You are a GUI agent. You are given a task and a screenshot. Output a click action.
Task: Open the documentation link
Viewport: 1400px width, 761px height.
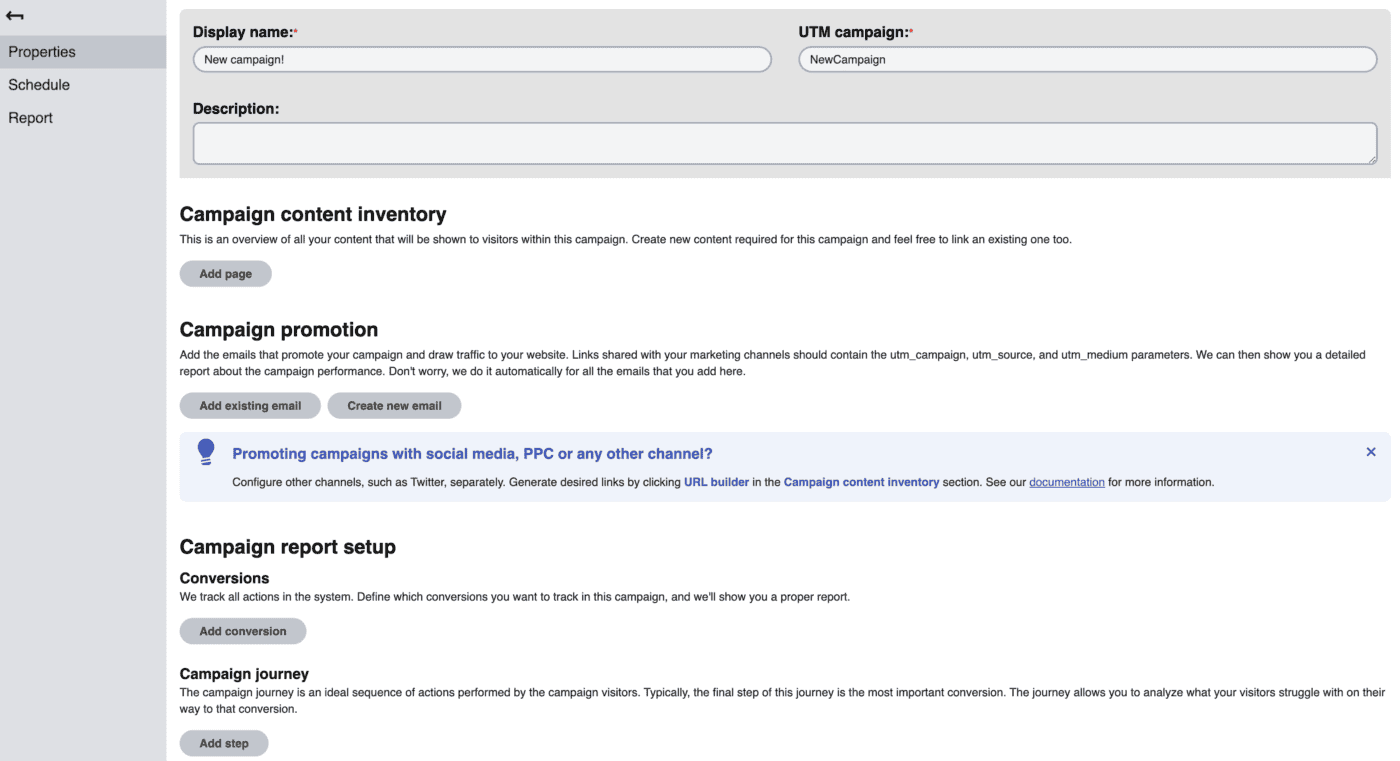coord(1067,482)
